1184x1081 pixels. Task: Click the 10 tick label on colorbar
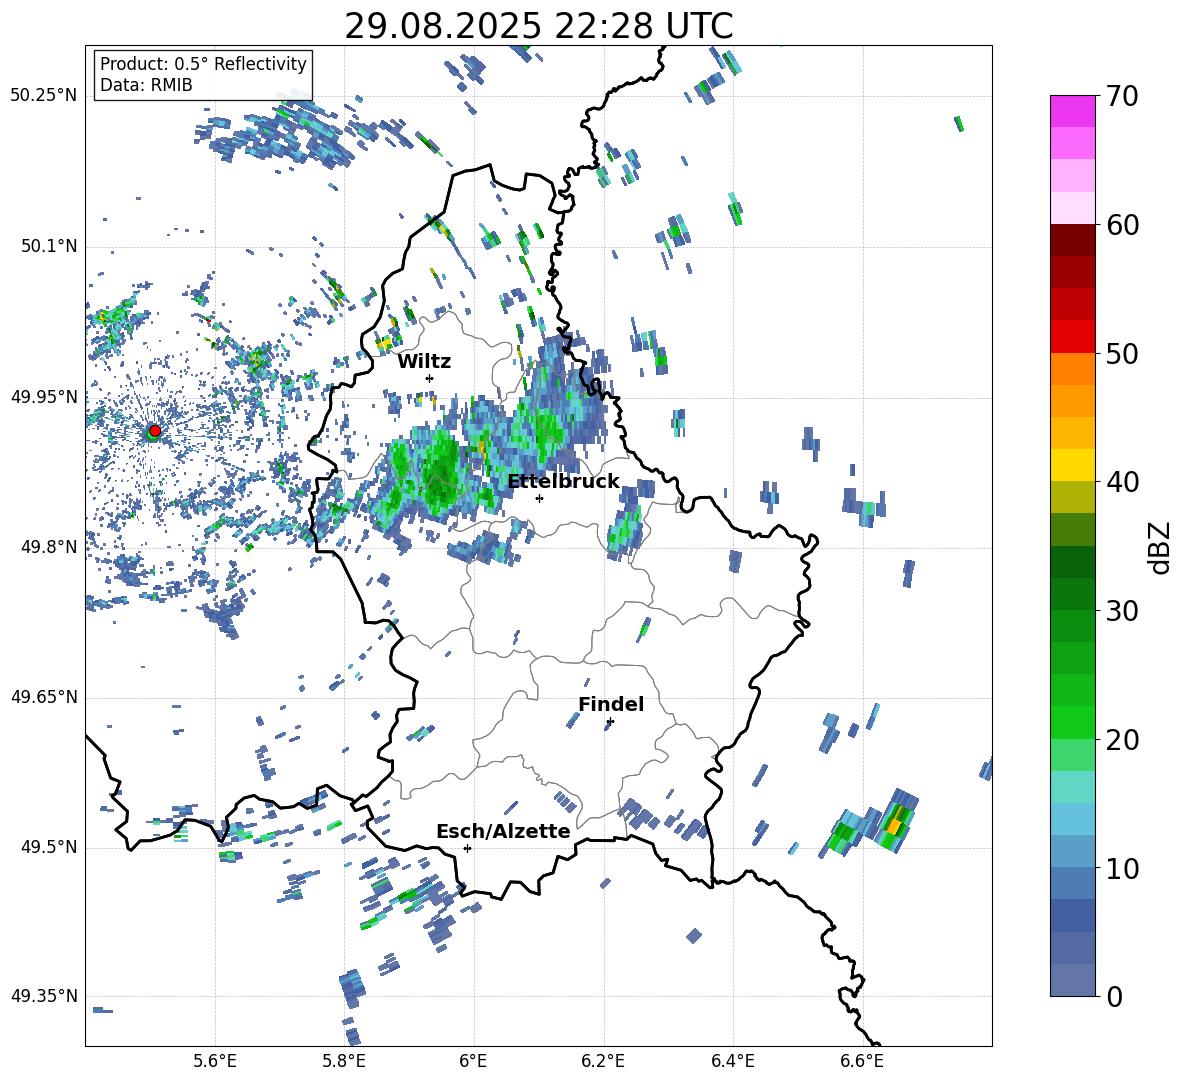[1122, 868]
